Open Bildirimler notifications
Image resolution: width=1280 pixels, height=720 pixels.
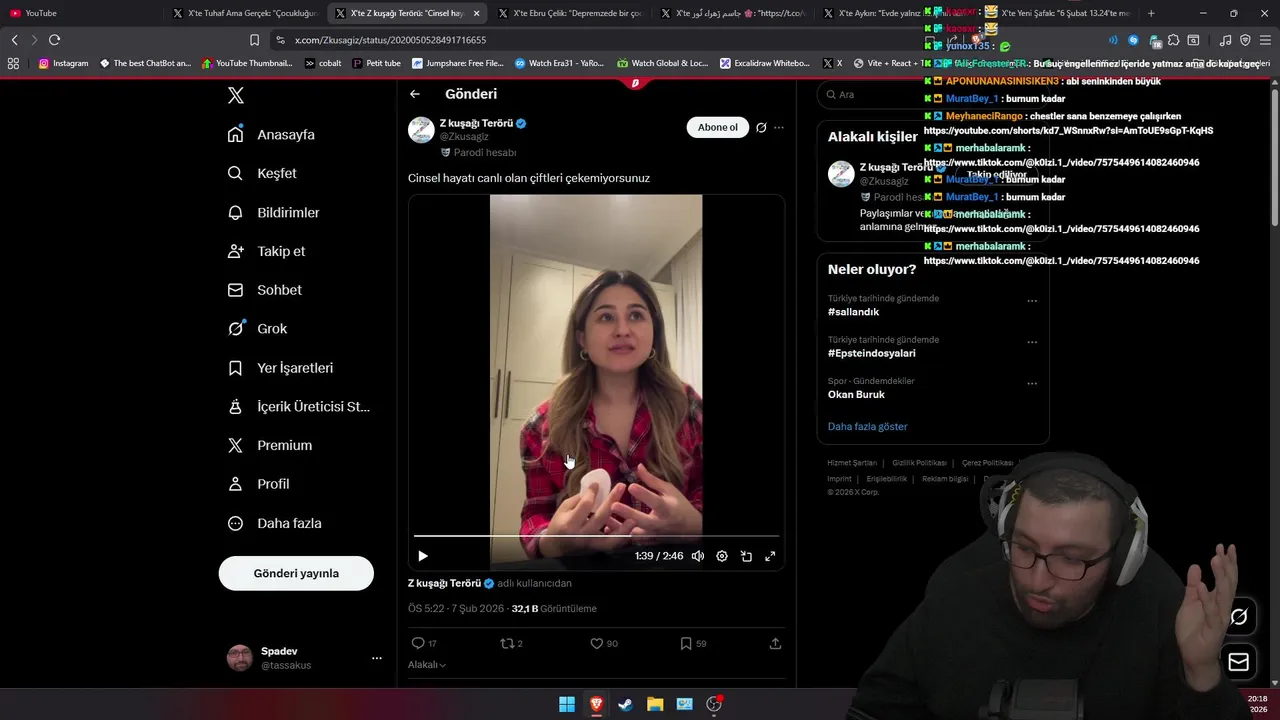click(x=273, y=212)
